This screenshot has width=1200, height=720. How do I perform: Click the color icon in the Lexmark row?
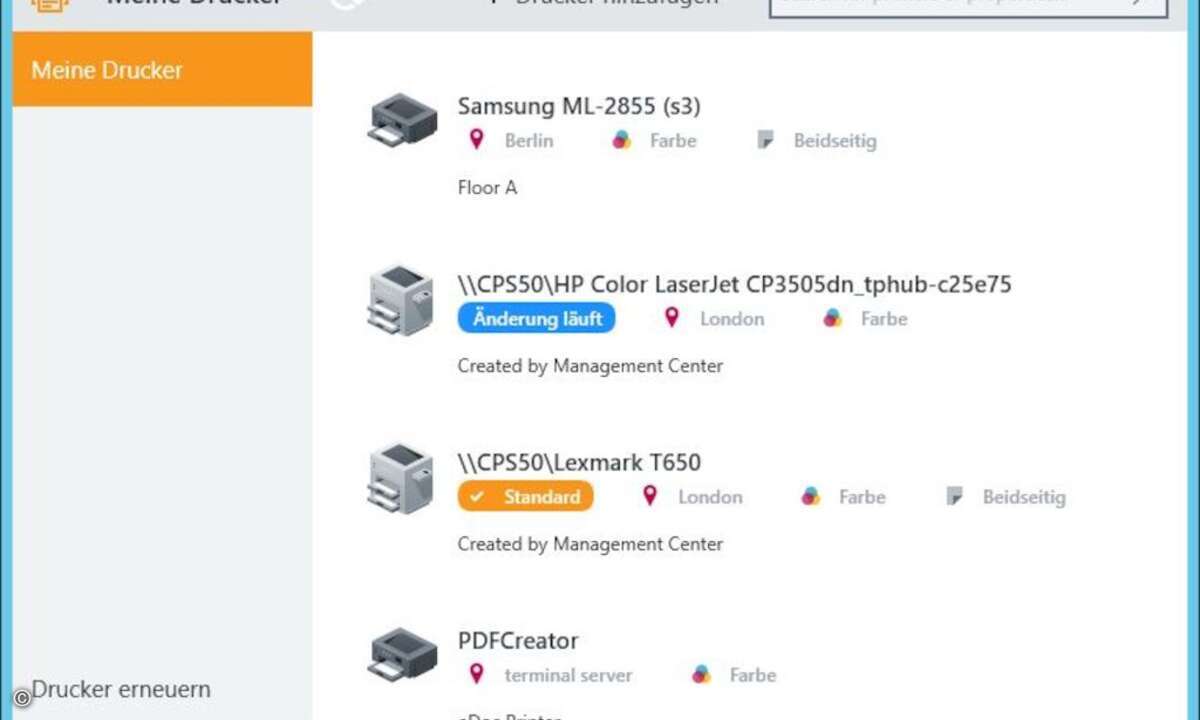coord(810,496)
